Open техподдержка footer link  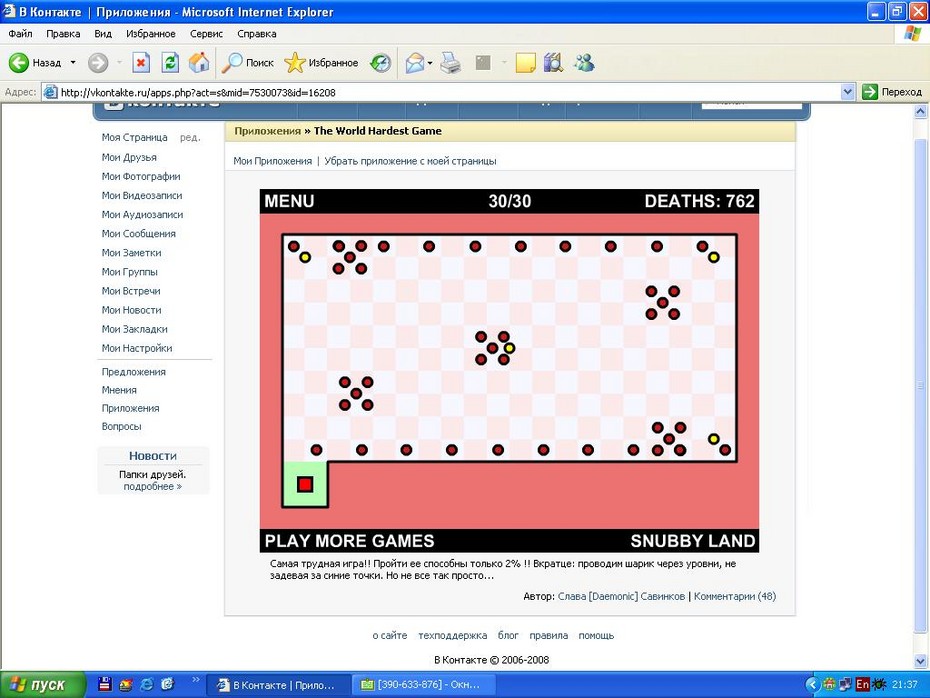(453, 635)
